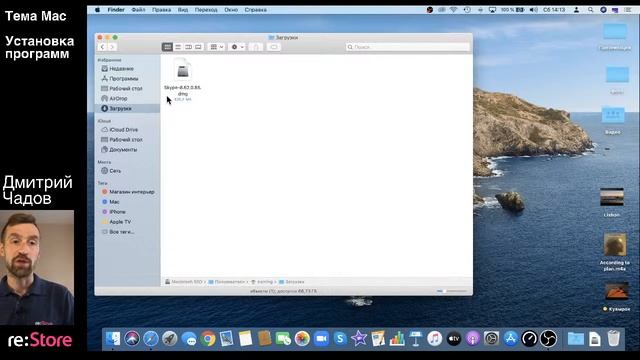Adjust the icon size slider
This screenshot has height=360, width=640.
(451, 291)
